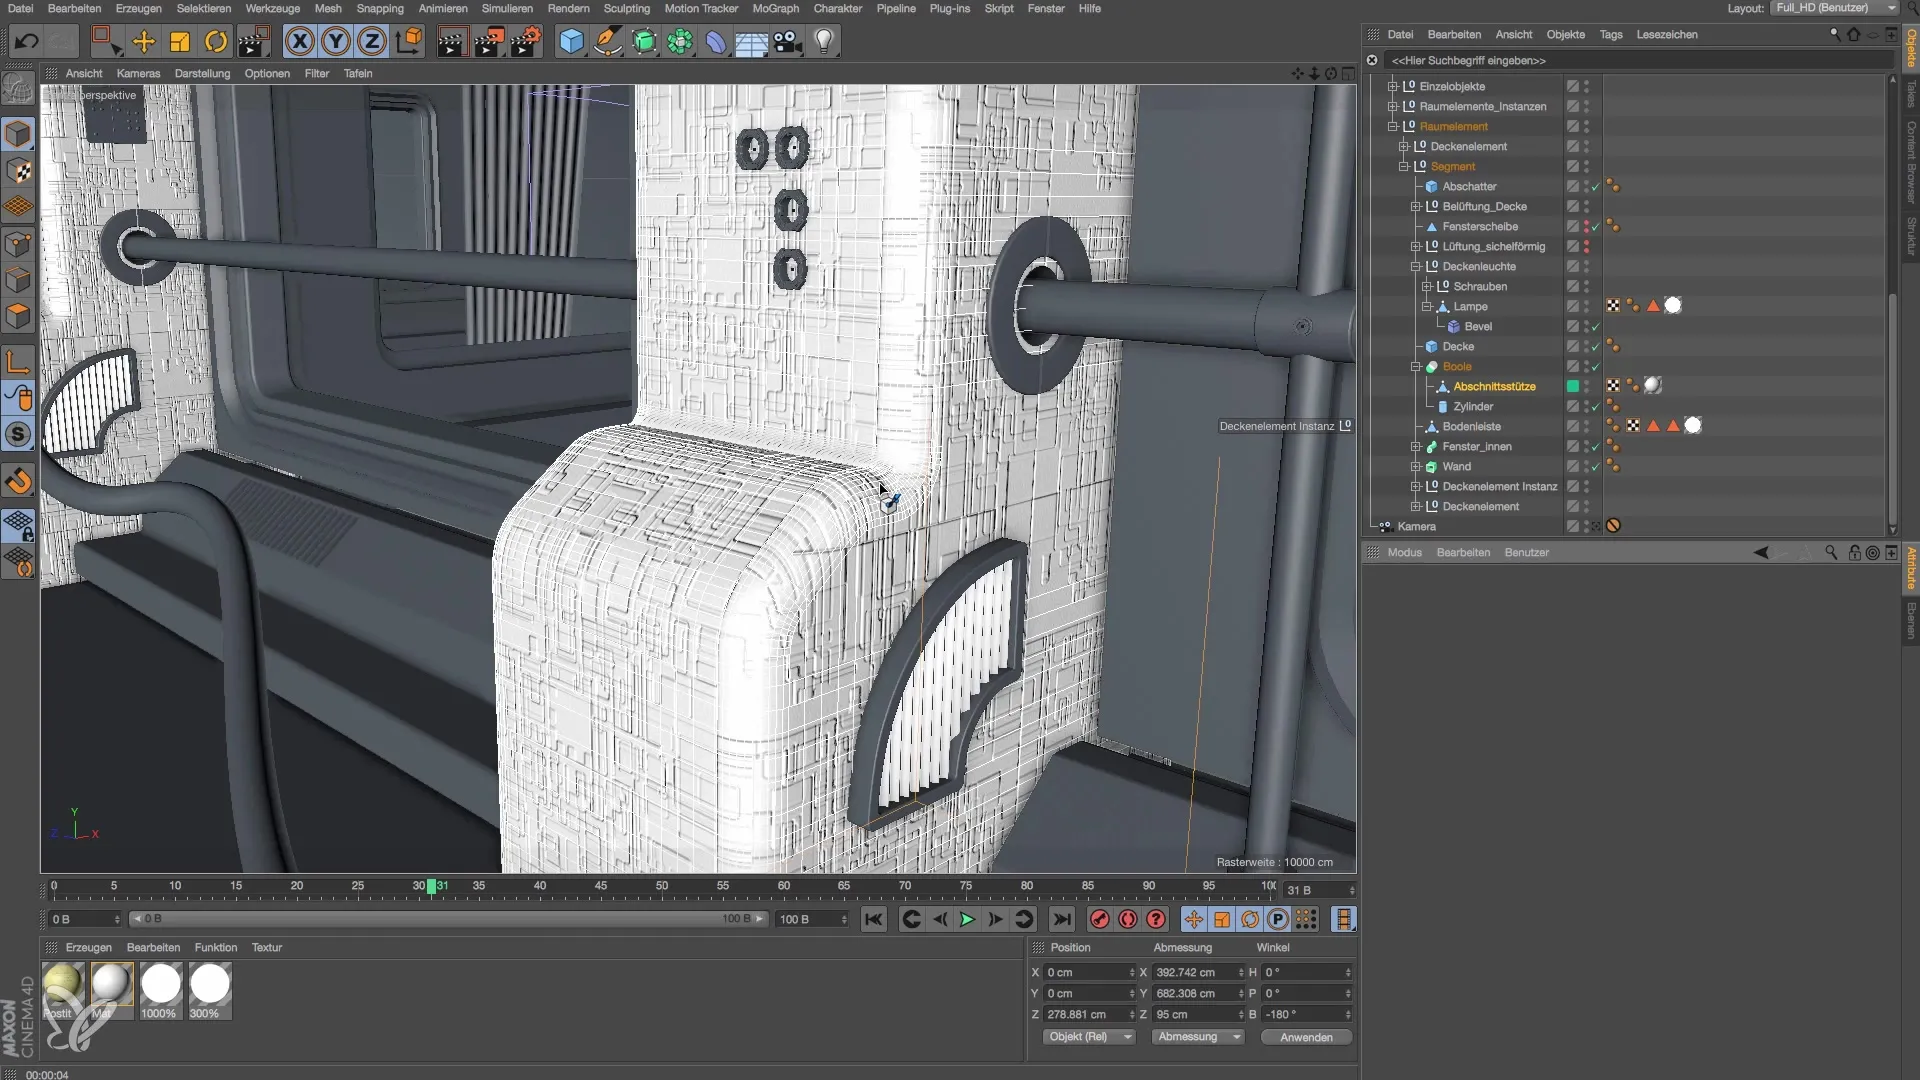Click Abschnittsstütze green layer swatch
The image size is (1920, 1080).
tap(1572, 387)
